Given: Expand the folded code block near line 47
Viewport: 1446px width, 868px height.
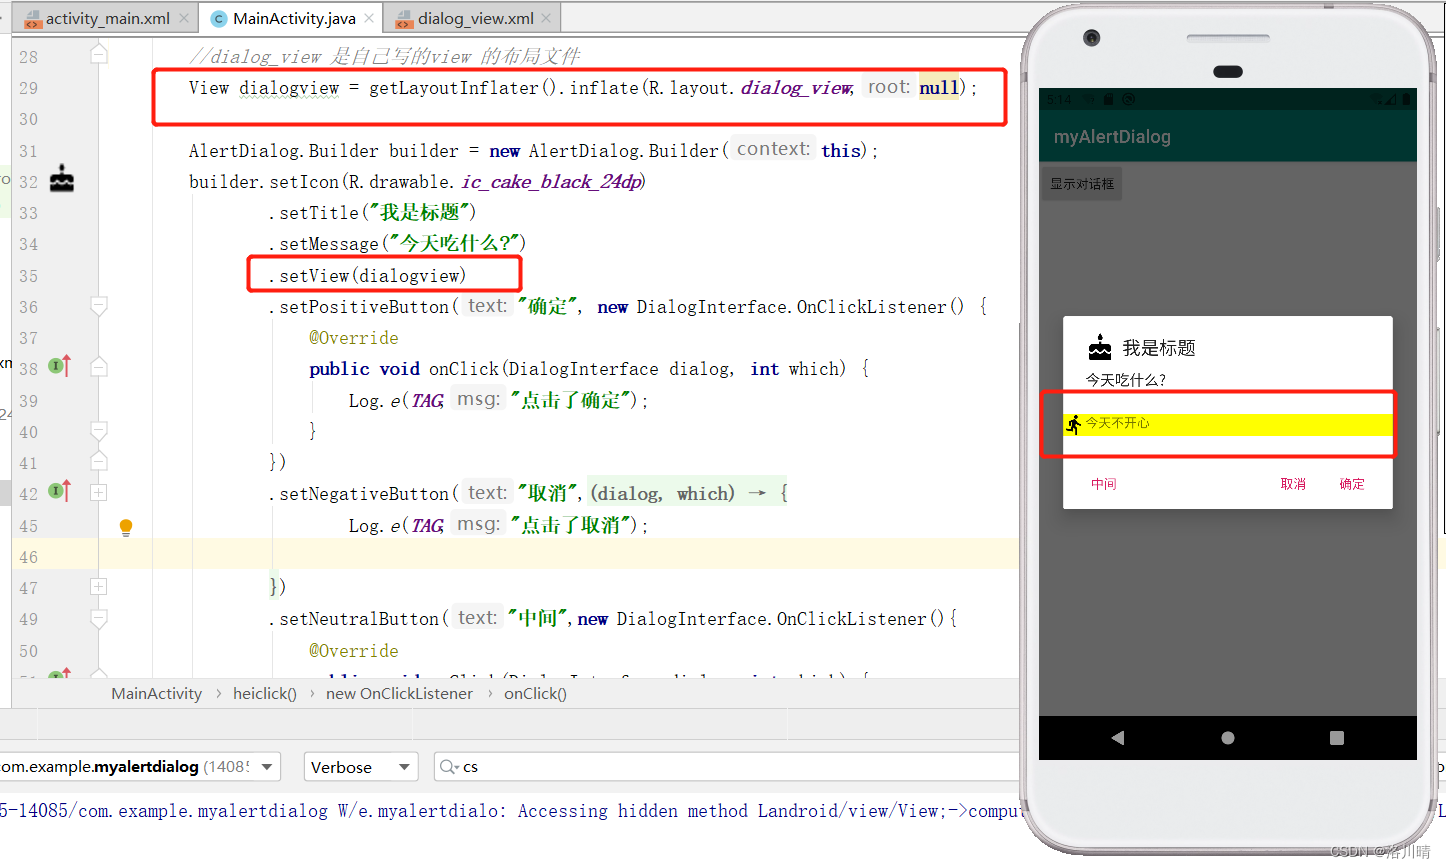Looking at the screenshot, I should tap(98, 586).
